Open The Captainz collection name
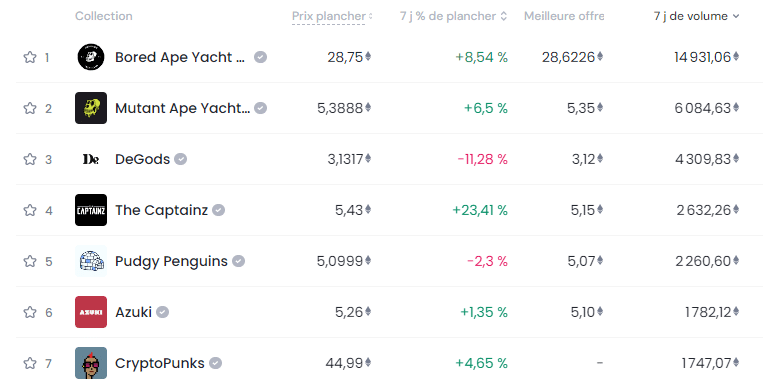Screen dimensions: 763x388 162,210
